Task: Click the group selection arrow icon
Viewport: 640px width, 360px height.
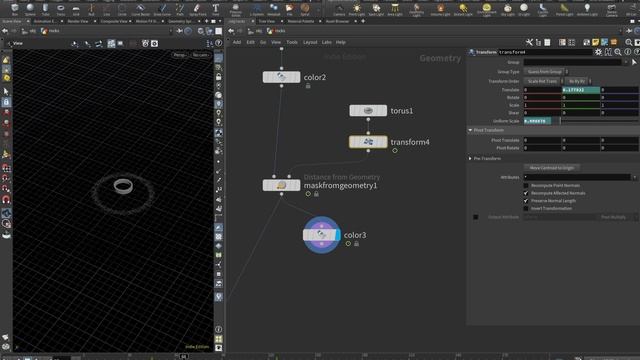Action: (x=634, y=62)
